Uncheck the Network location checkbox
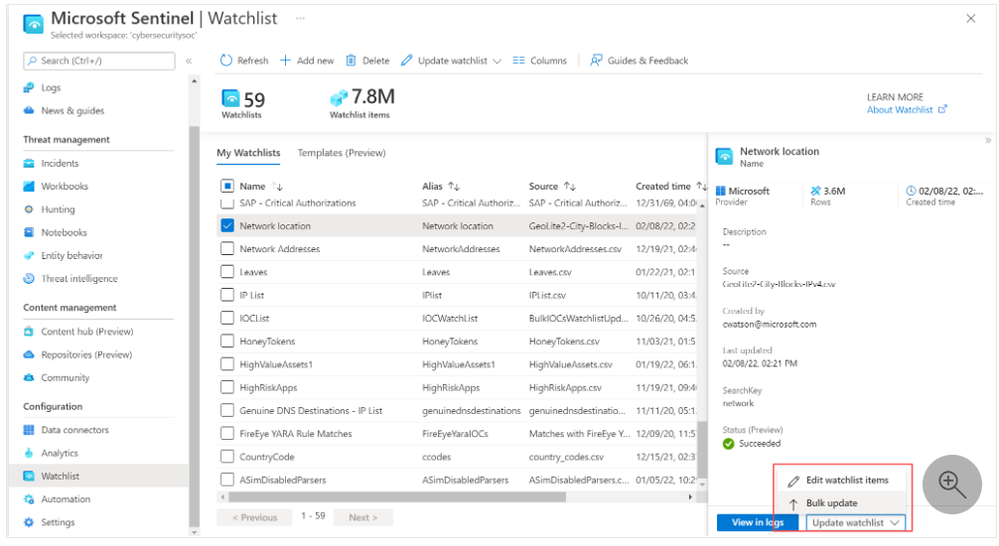Viewport: 999px width, 546px height. pos(227,226)
